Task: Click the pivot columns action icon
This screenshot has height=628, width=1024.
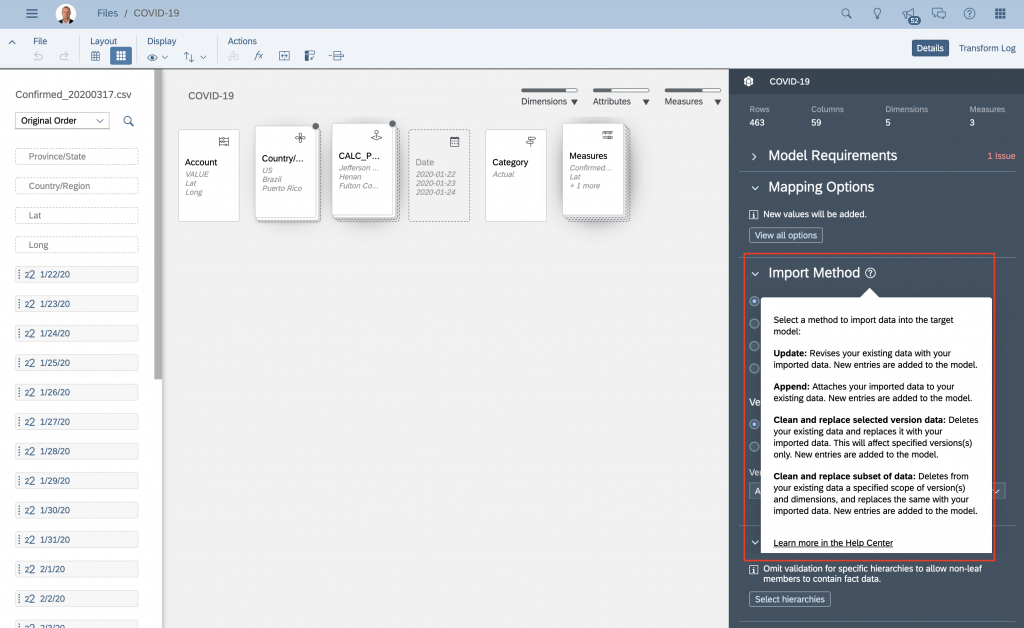Action: coord(310,56)
